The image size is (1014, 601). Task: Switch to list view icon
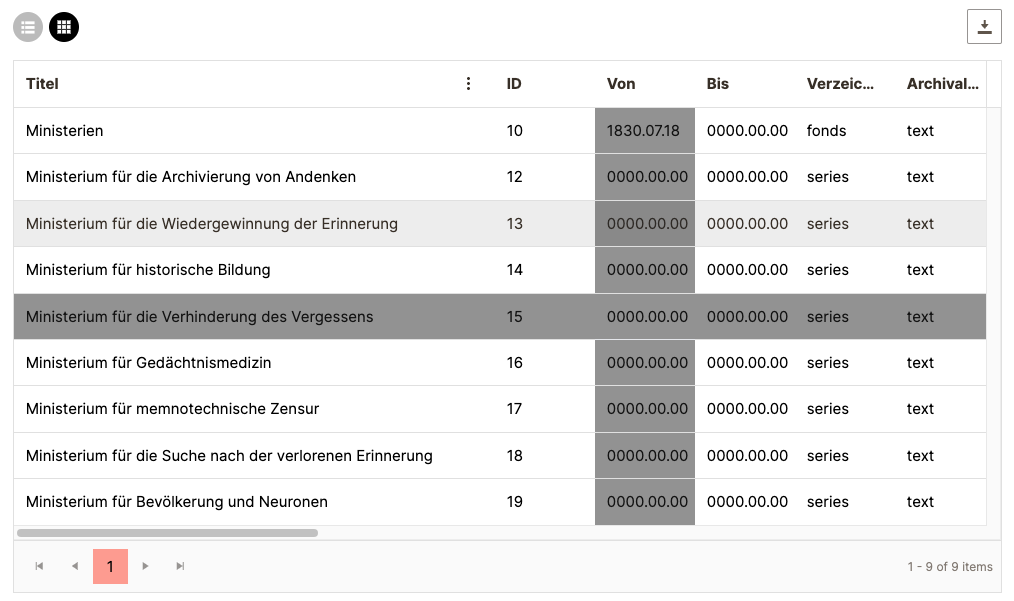pos(28,27)
